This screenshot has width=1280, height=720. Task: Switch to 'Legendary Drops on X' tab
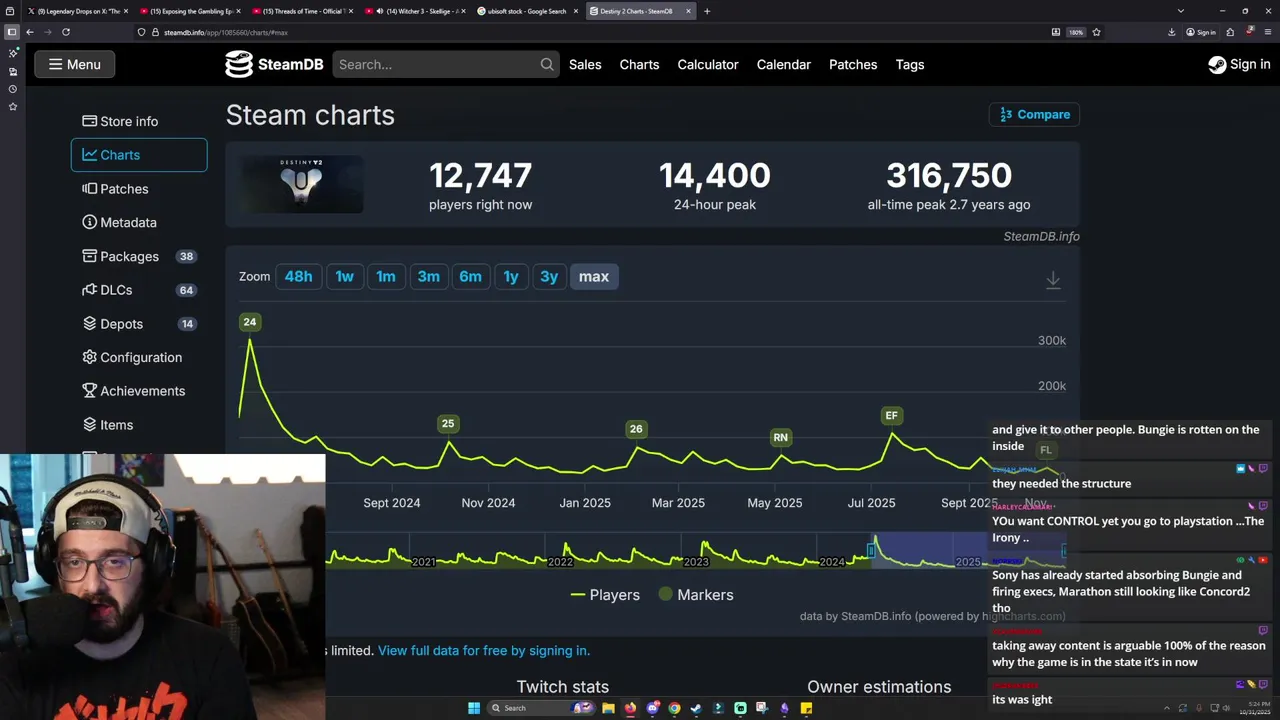coord(80,11)
